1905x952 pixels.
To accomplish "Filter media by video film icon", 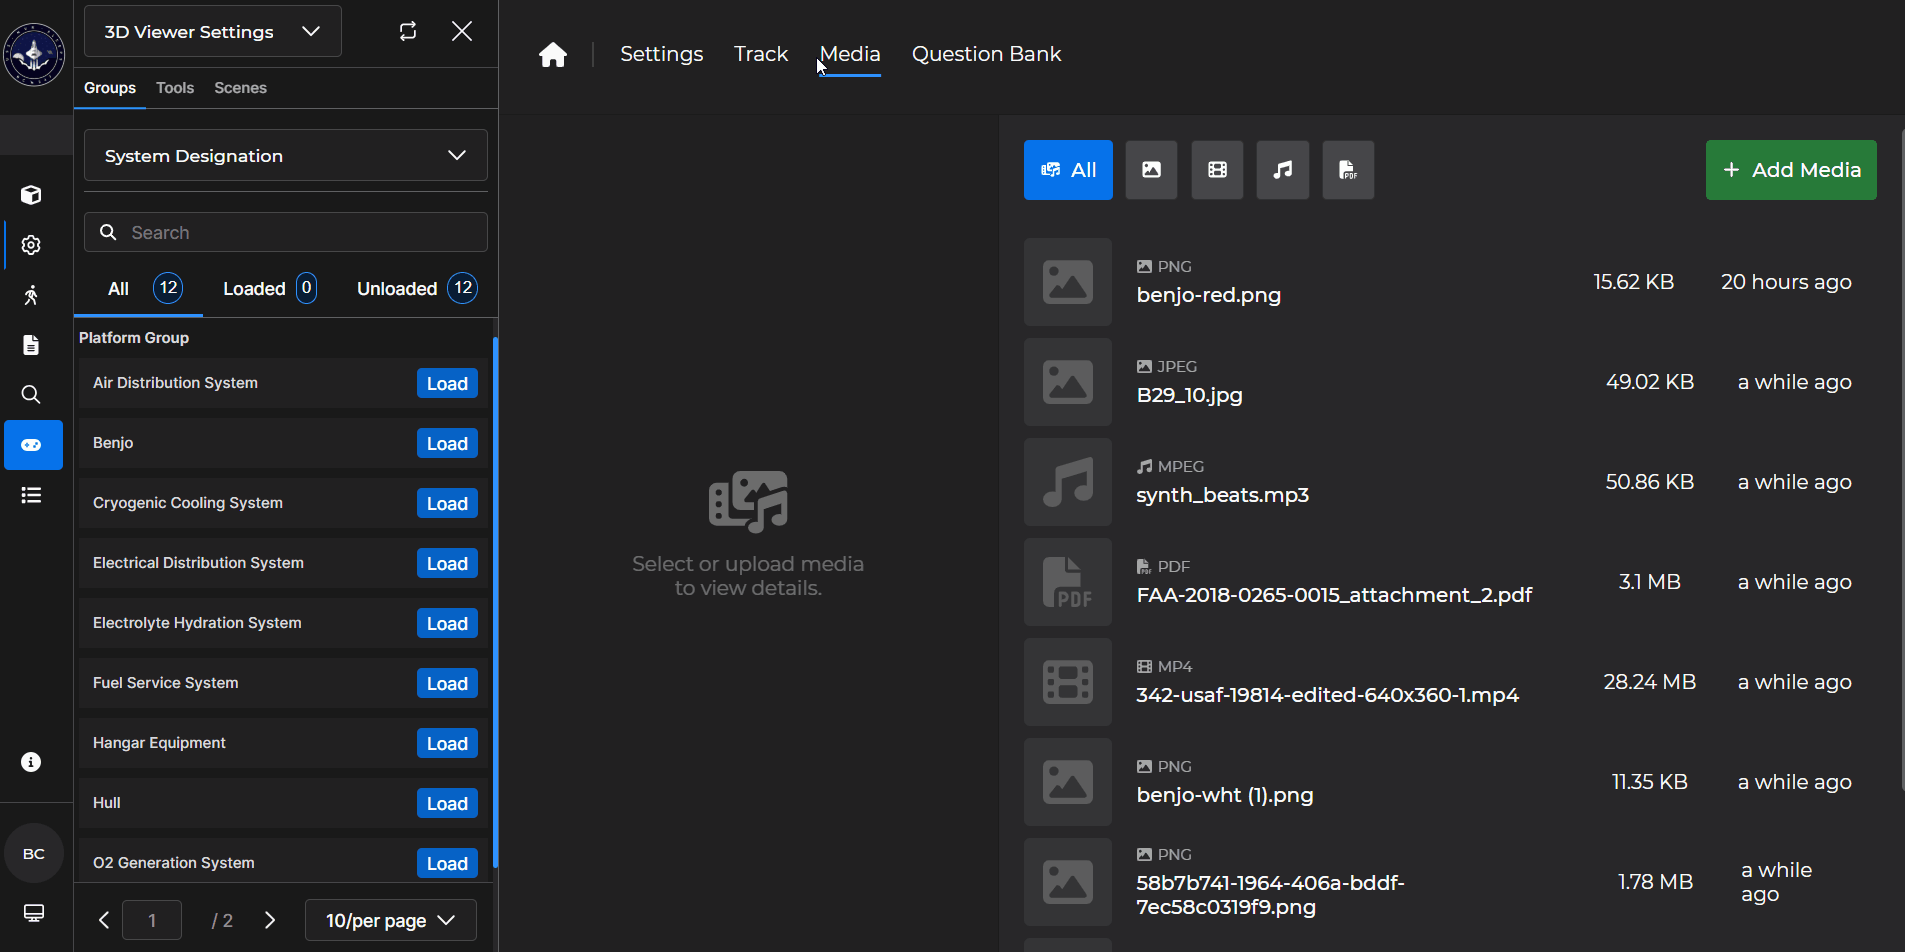I will (x=1217, y=170).
